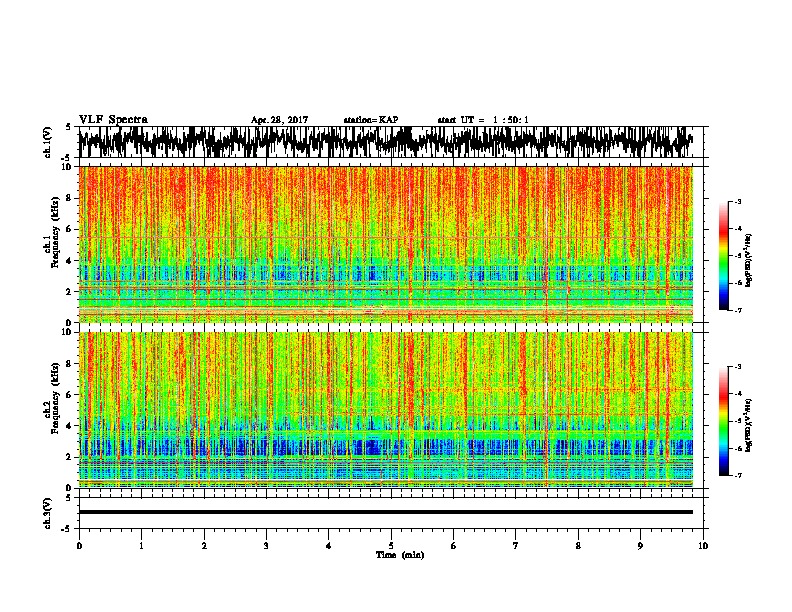Click the ch.2 colorbar log(PSD) unit label

click(x=749, y=425)
